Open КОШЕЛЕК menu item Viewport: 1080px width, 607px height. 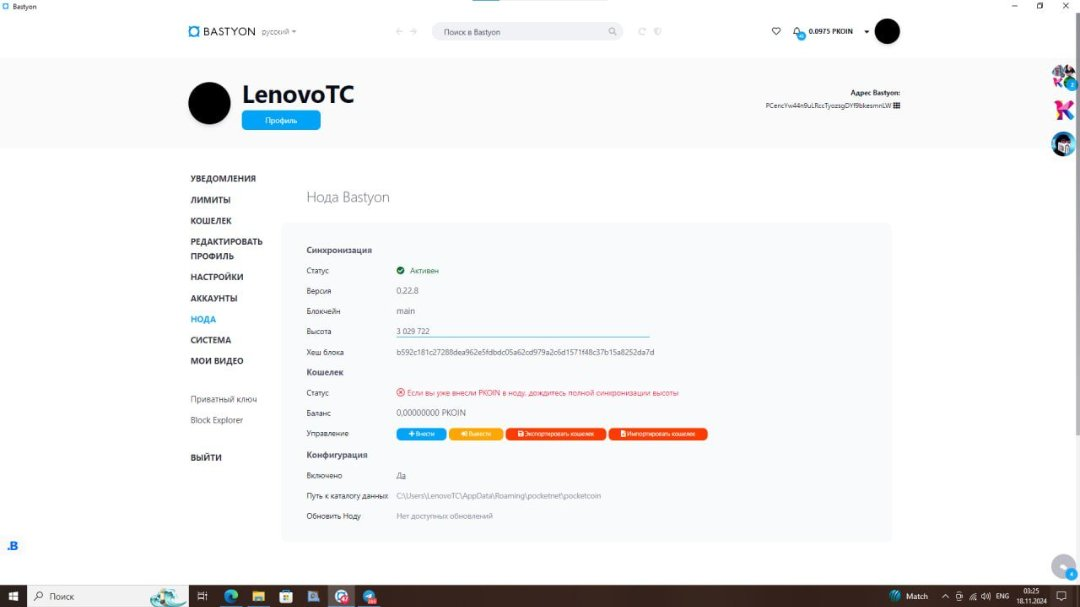click(211, 220)
